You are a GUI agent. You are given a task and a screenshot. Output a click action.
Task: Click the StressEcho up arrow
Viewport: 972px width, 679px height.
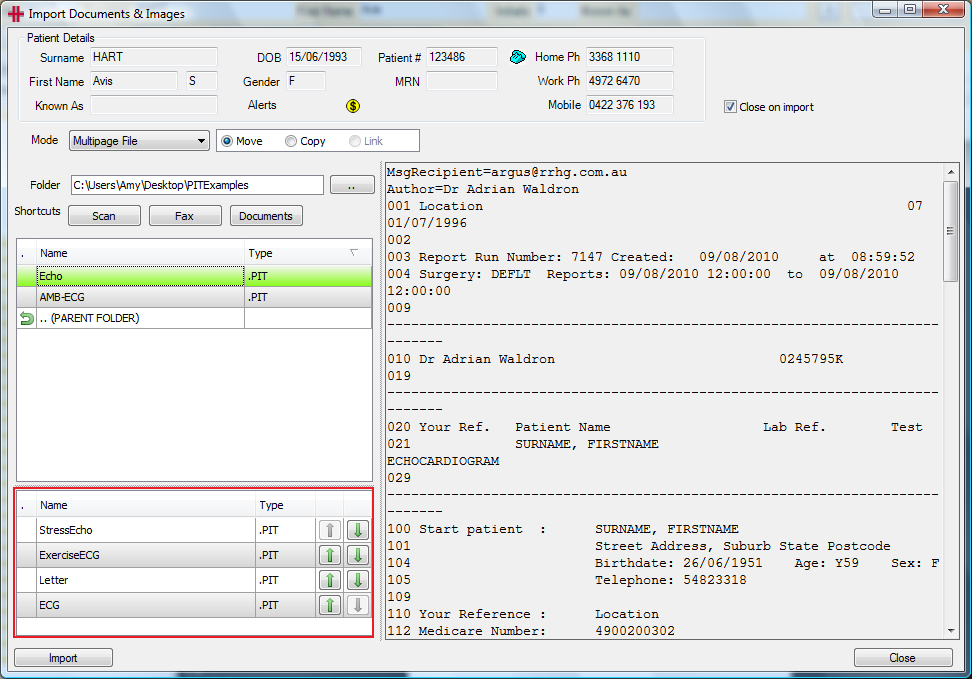click(330, 530)
